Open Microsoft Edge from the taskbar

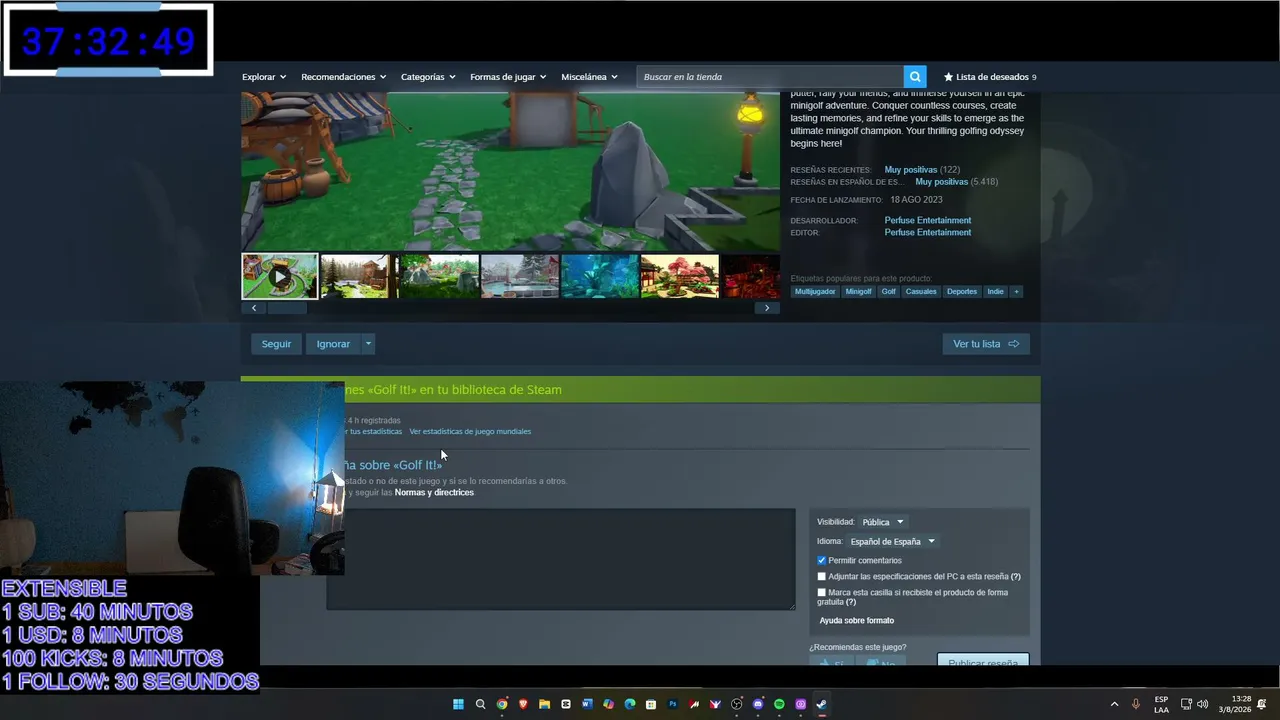coord(630,704)
